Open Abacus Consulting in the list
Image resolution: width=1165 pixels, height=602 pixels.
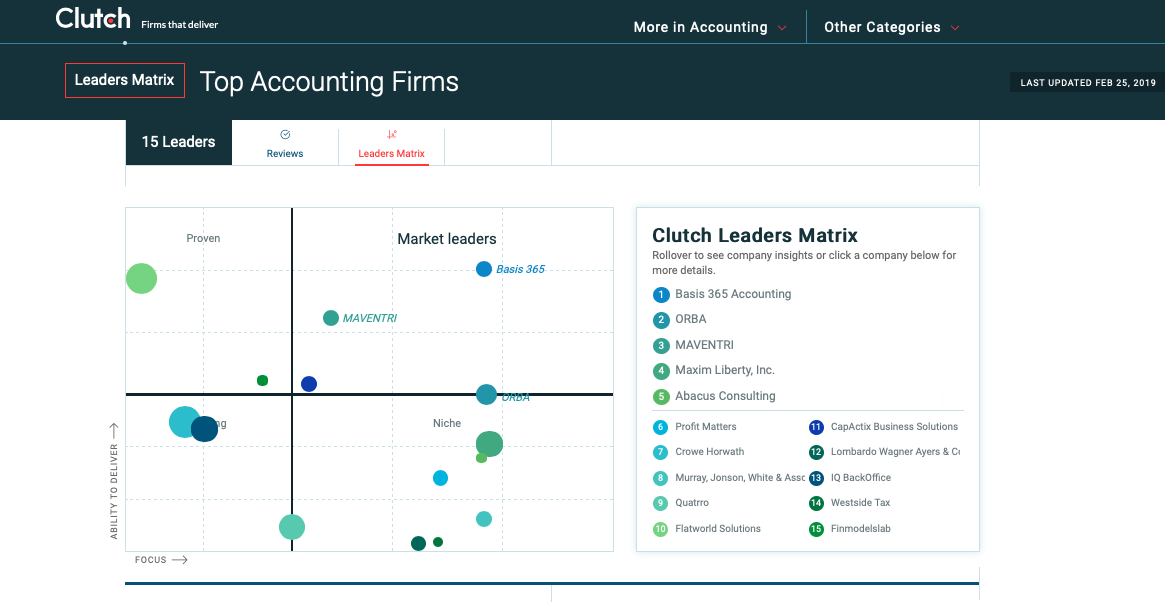[724, 396]
